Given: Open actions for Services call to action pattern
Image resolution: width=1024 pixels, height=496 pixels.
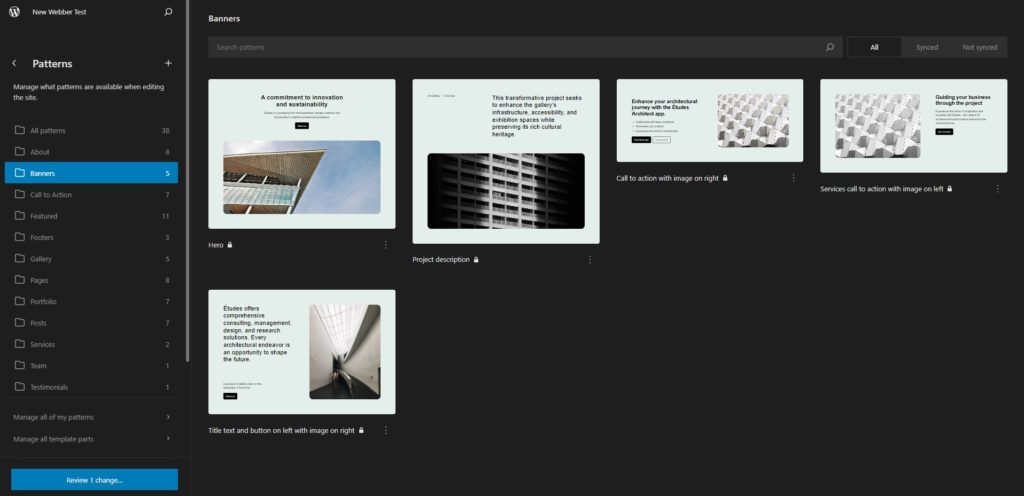Looking at the screenshot, I should 997,188.
